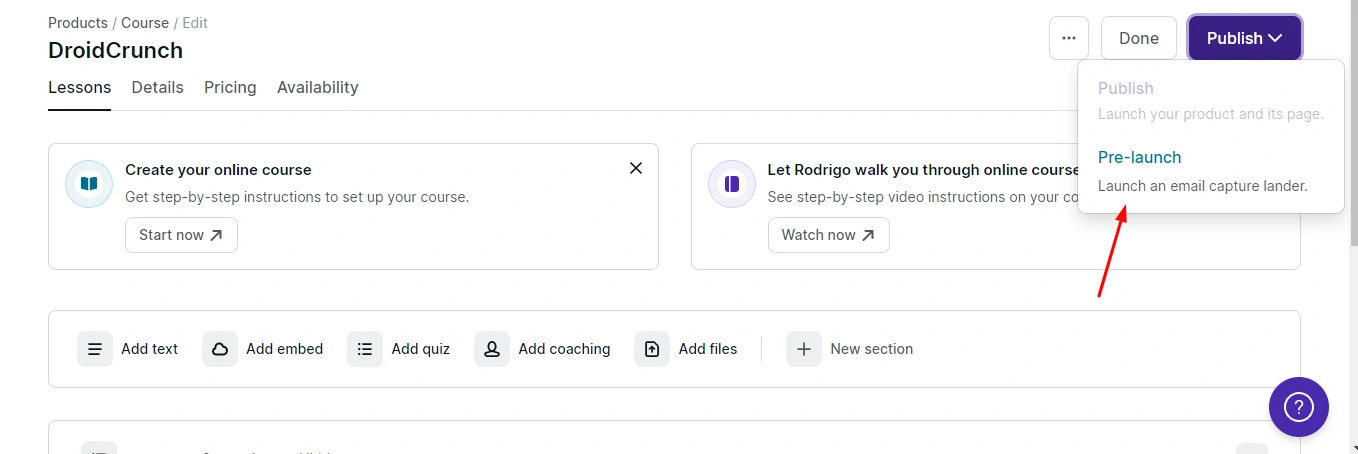Add embed lesson
This screenshot has width=1358, height=454.
click(263, 349)
